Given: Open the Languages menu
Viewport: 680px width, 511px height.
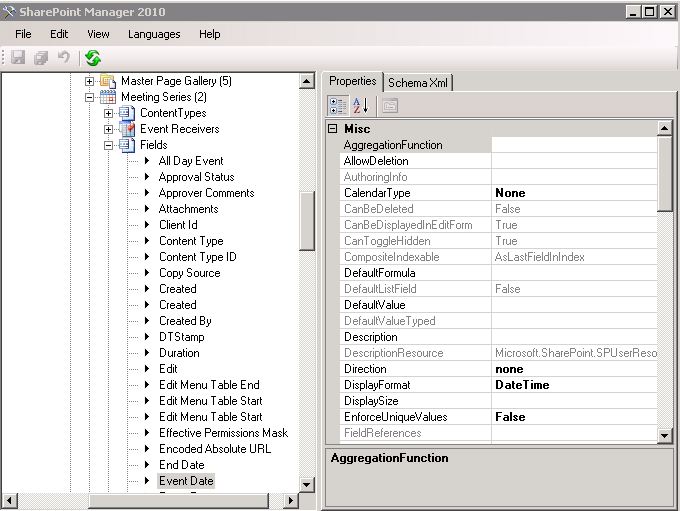Looking at the screenshot, I should [x=154, y=34].
